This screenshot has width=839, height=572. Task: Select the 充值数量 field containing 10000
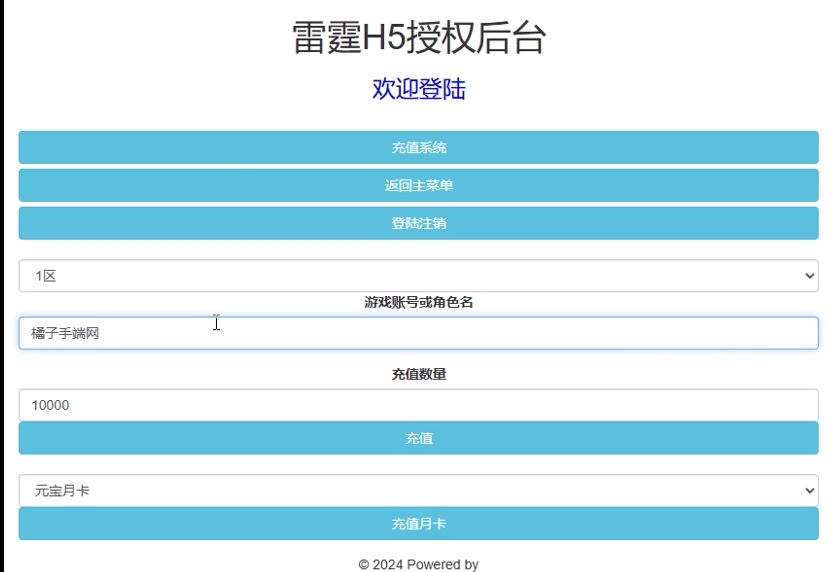[418, 405]
